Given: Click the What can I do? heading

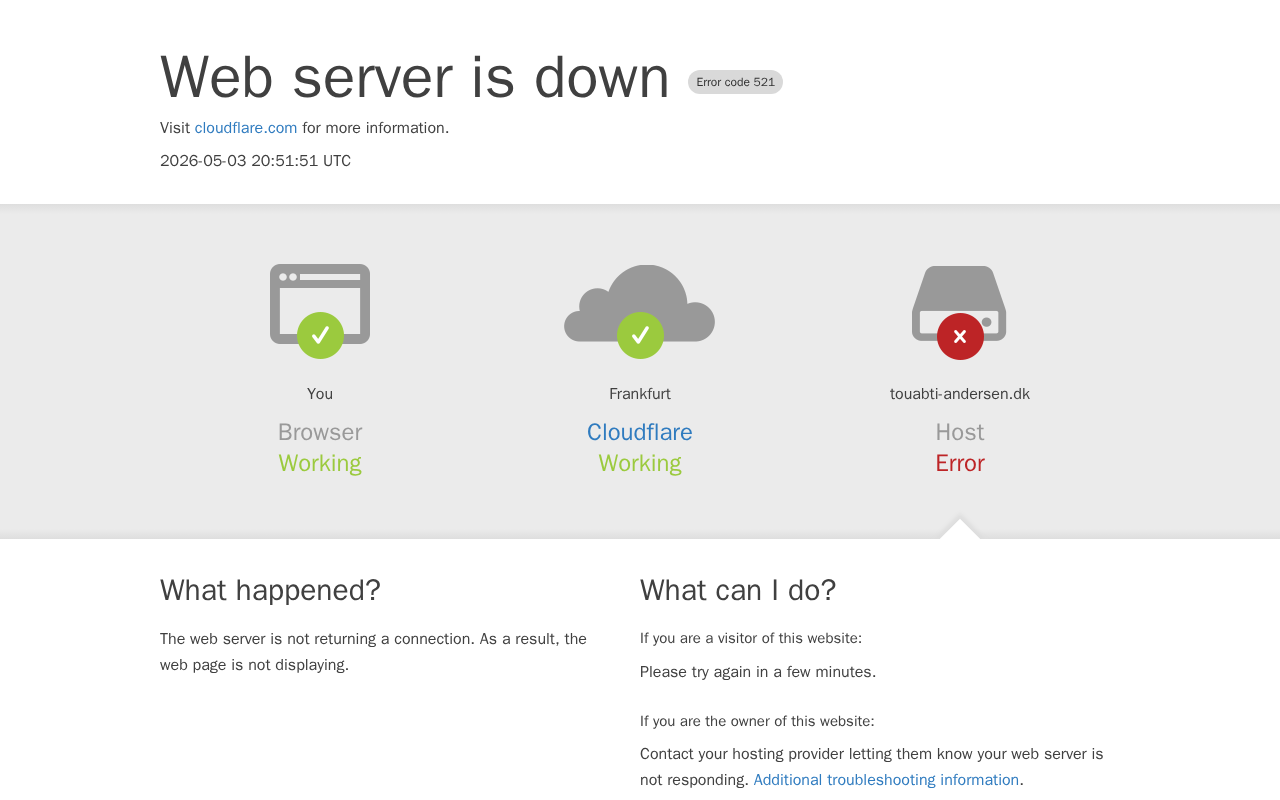Looking at the screenshot, I should click(x=738, y=590).
